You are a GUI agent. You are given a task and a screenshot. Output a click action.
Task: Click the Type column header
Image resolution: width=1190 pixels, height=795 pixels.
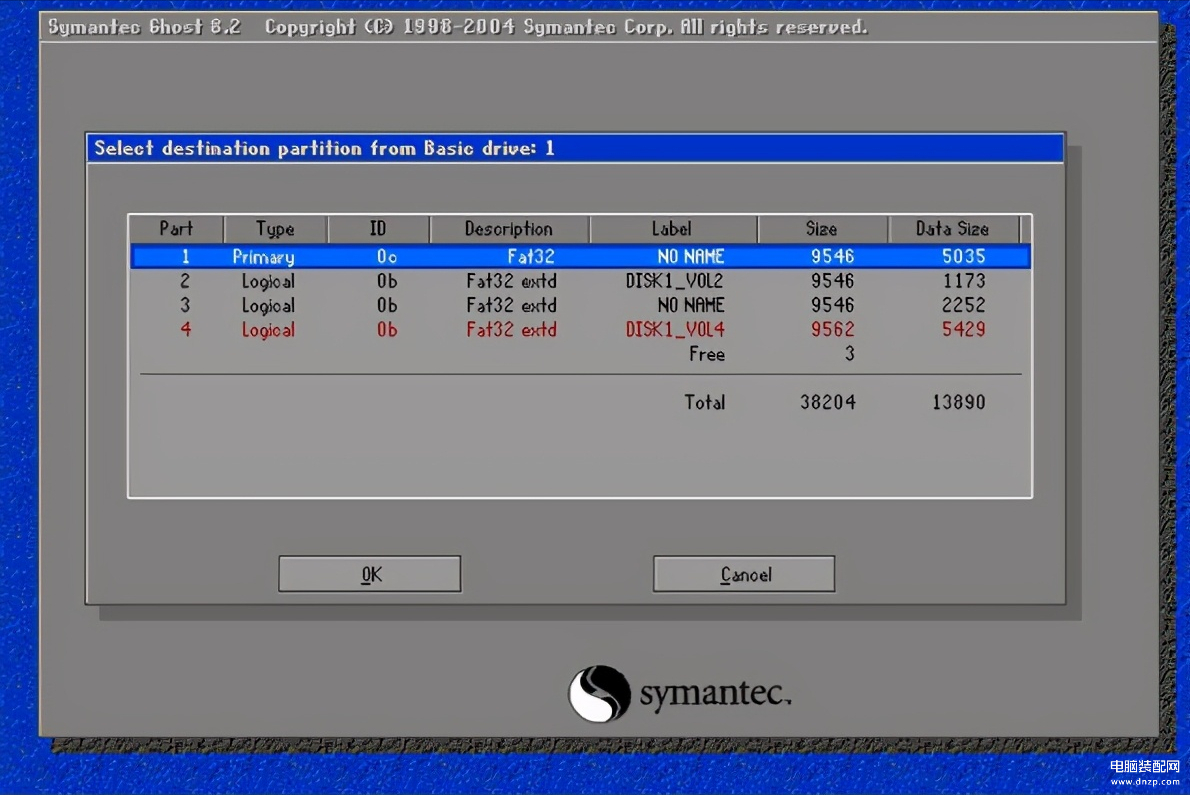point(275,229)
